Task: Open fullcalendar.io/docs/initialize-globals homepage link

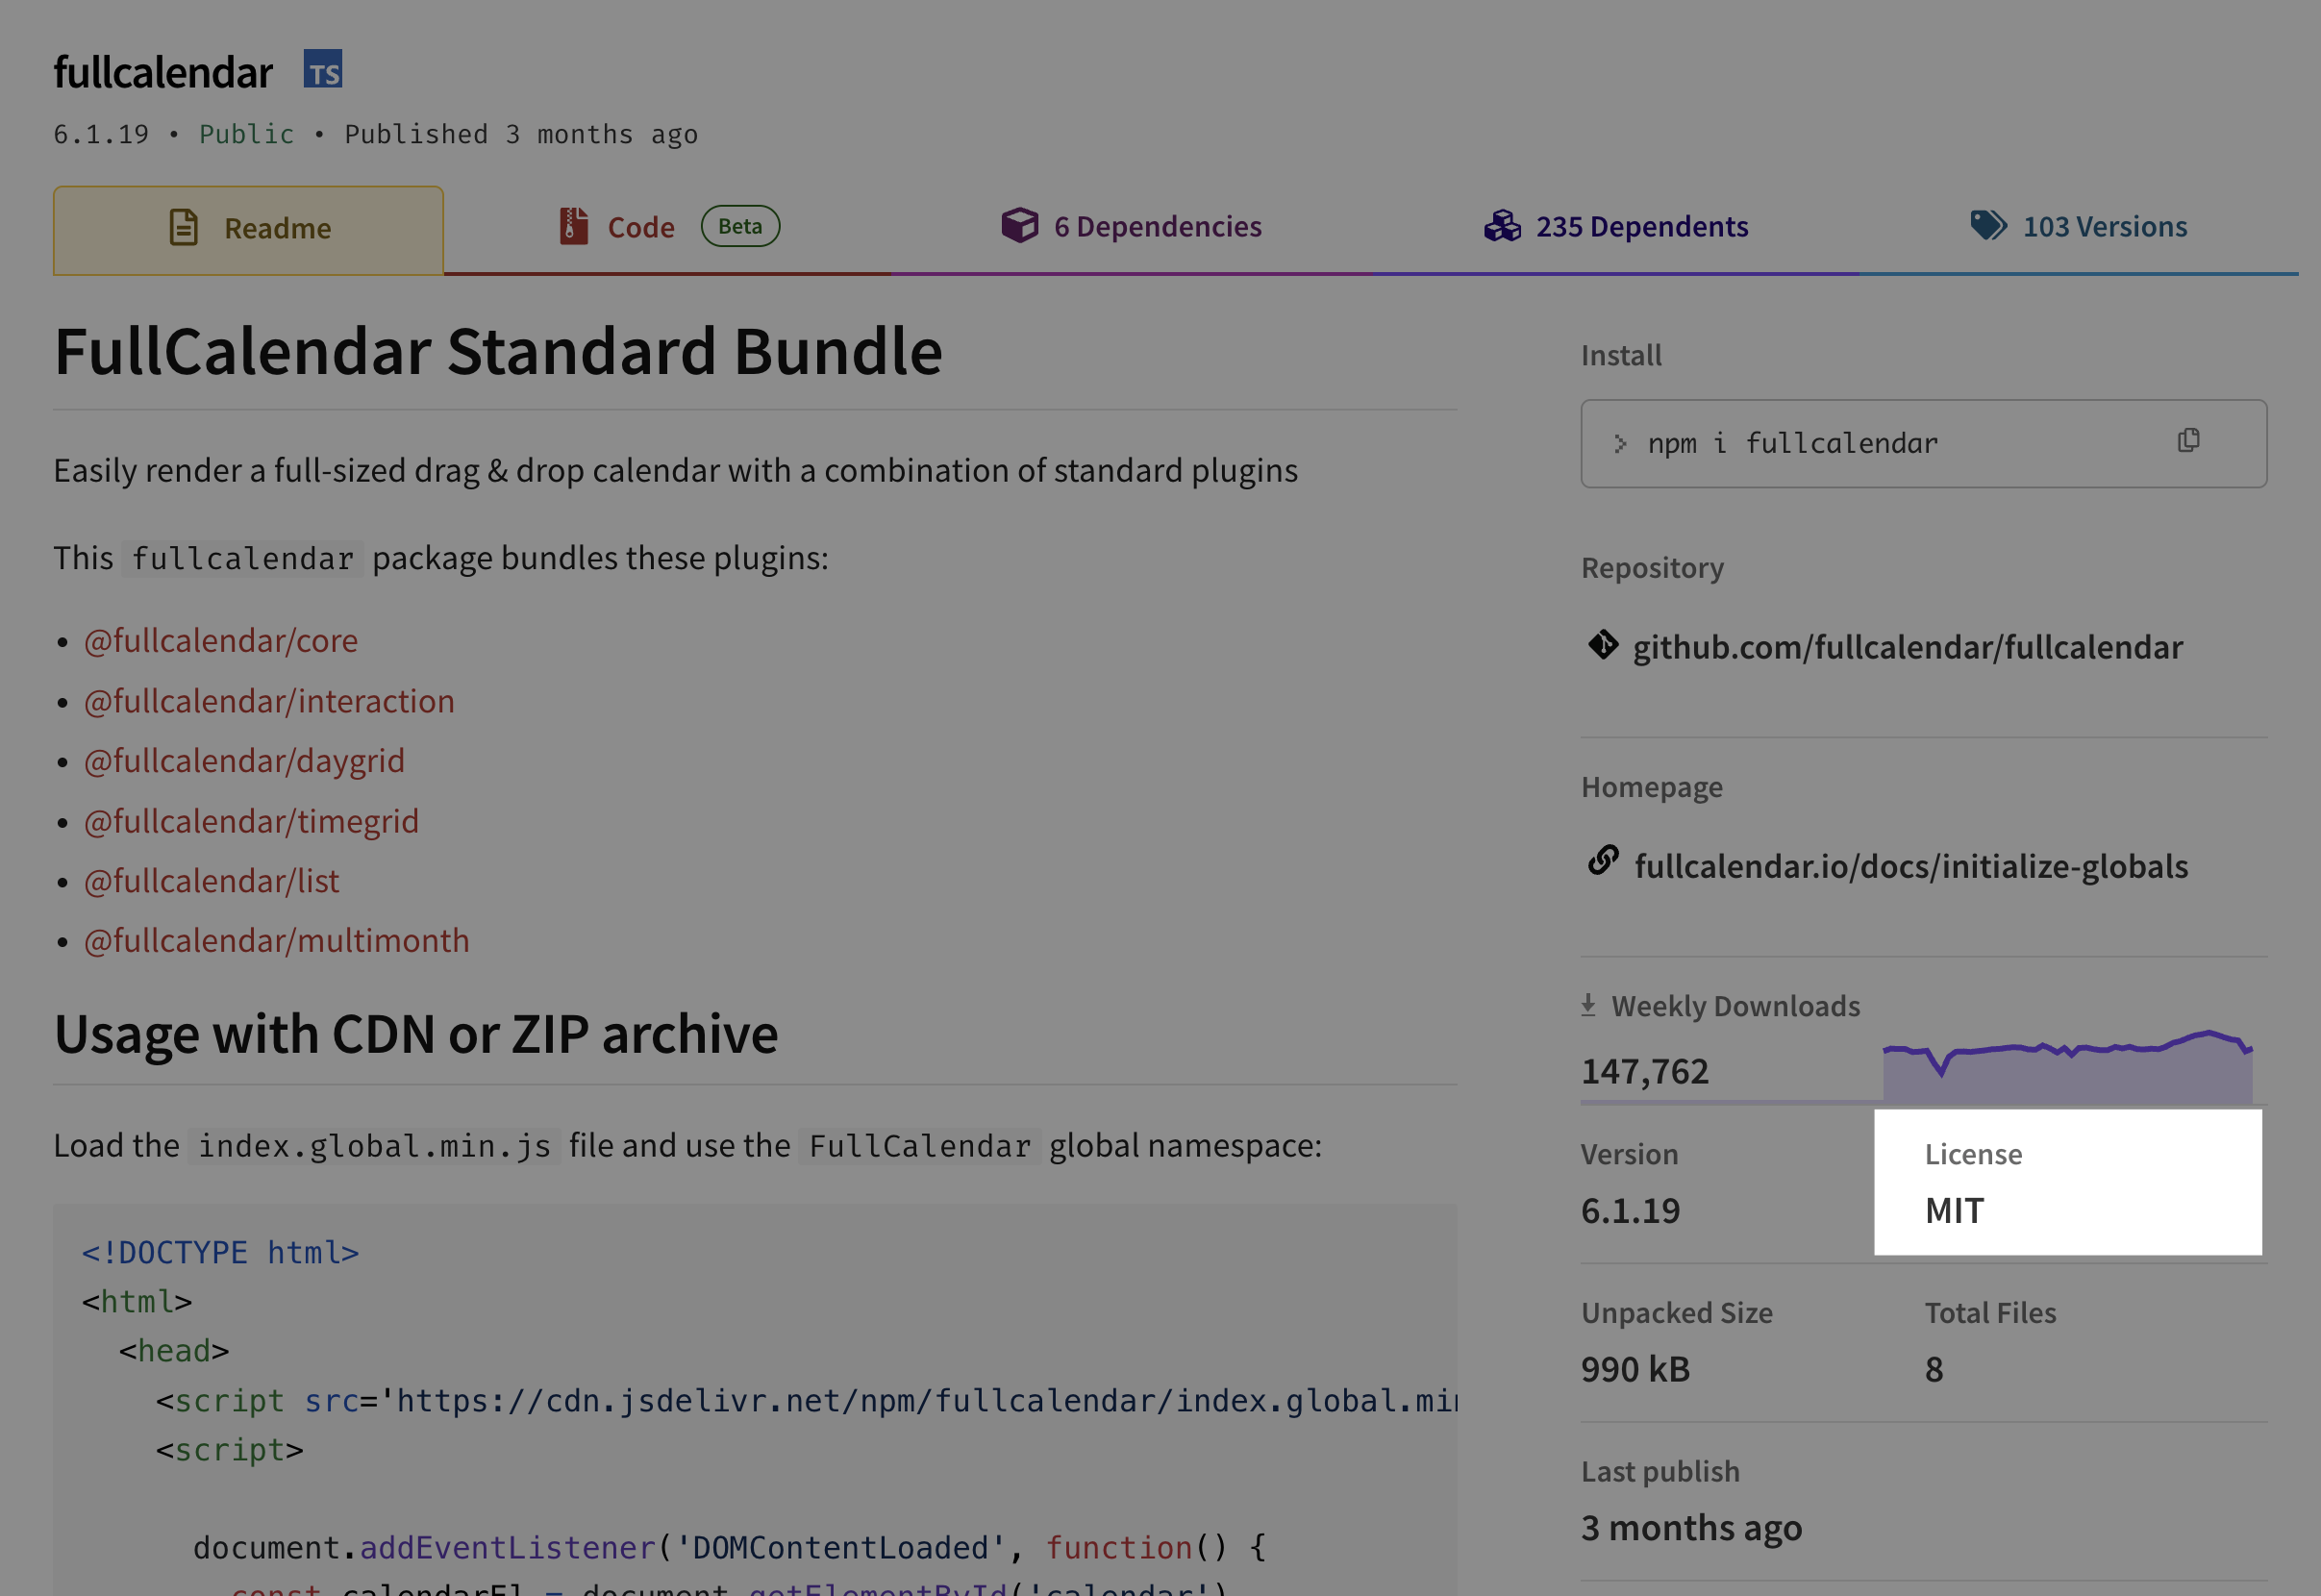Action: 1911,867
